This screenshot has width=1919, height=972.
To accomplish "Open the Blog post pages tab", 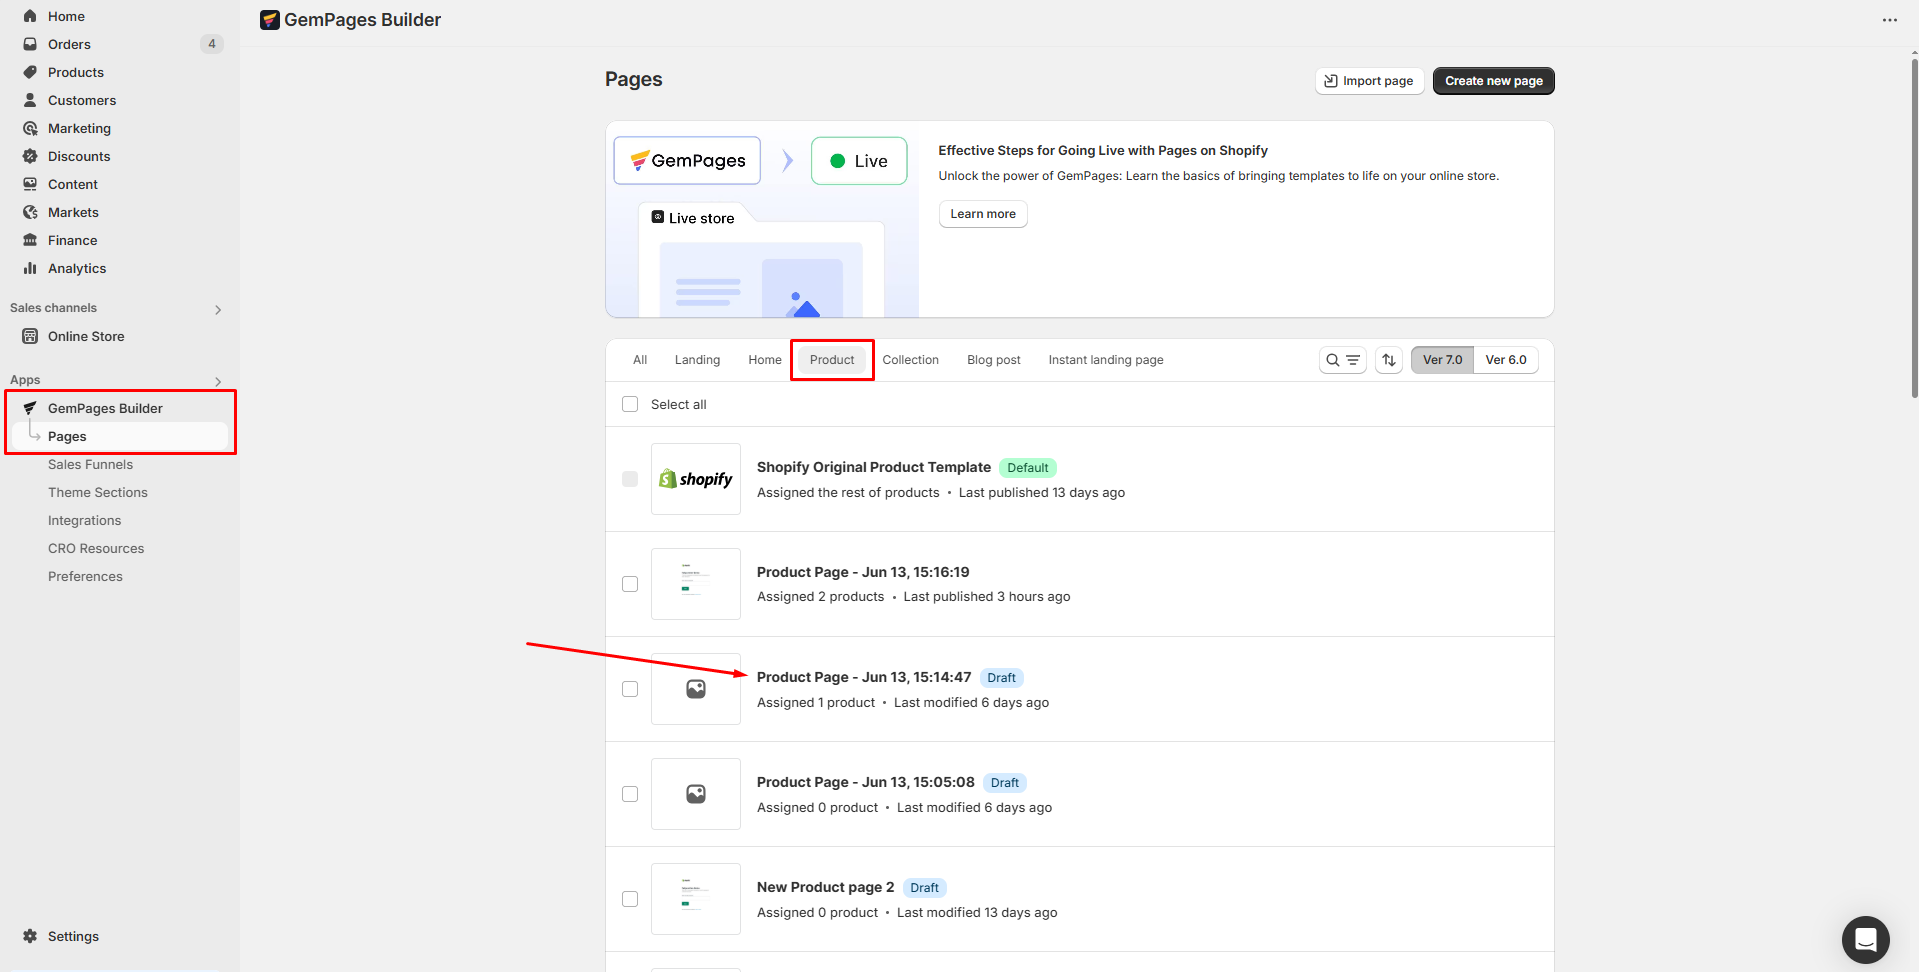I will coord(993,359).
